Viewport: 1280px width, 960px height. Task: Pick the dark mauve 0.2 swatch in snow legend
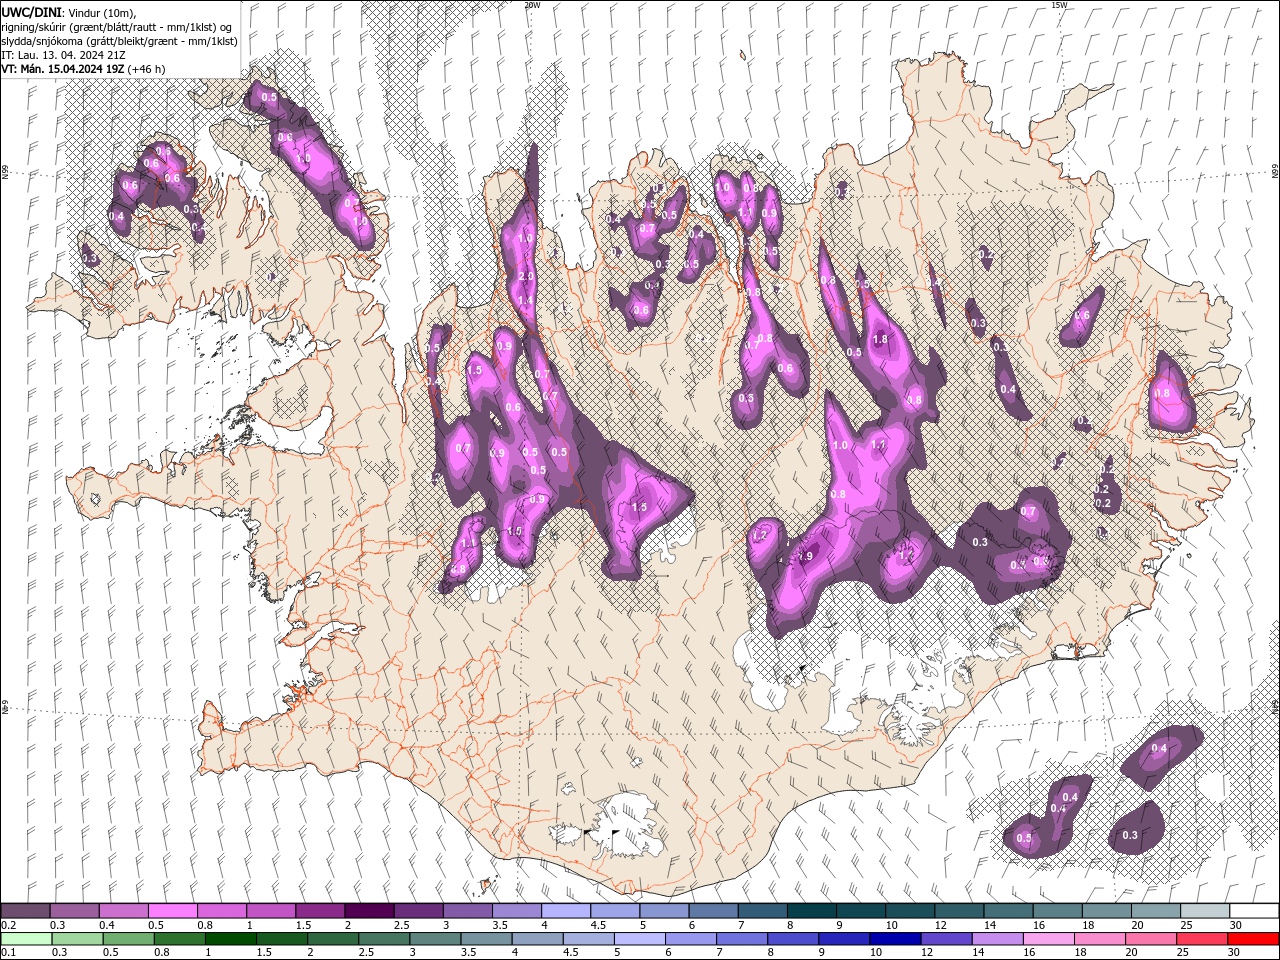(x=25, y=911)
